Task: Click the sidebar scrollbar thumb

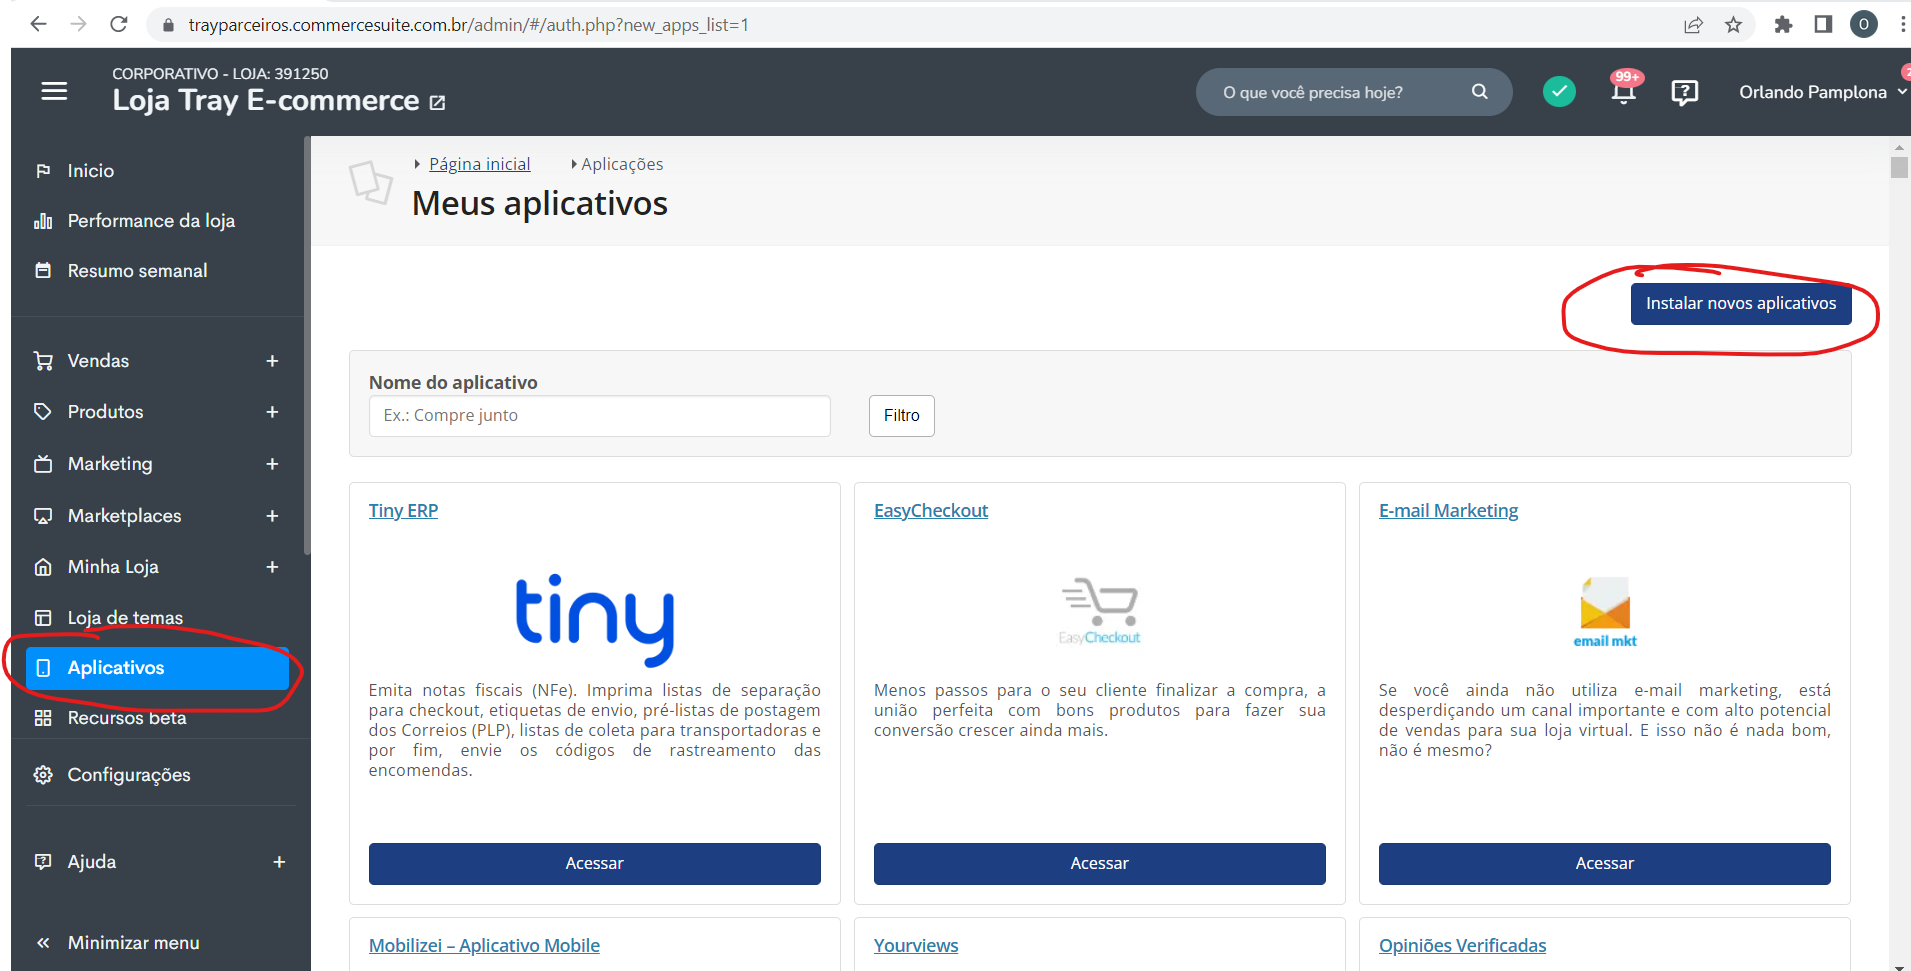Action: coord(307,345)
